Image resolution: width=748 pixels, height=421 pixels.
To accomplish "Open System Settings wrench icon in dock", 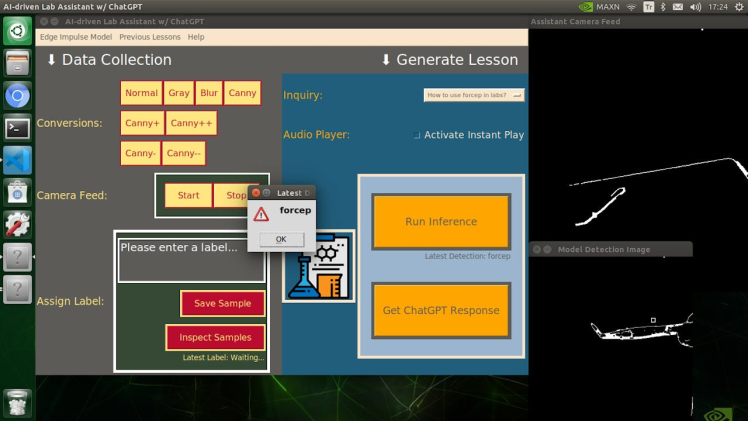I will click(17, 224).
